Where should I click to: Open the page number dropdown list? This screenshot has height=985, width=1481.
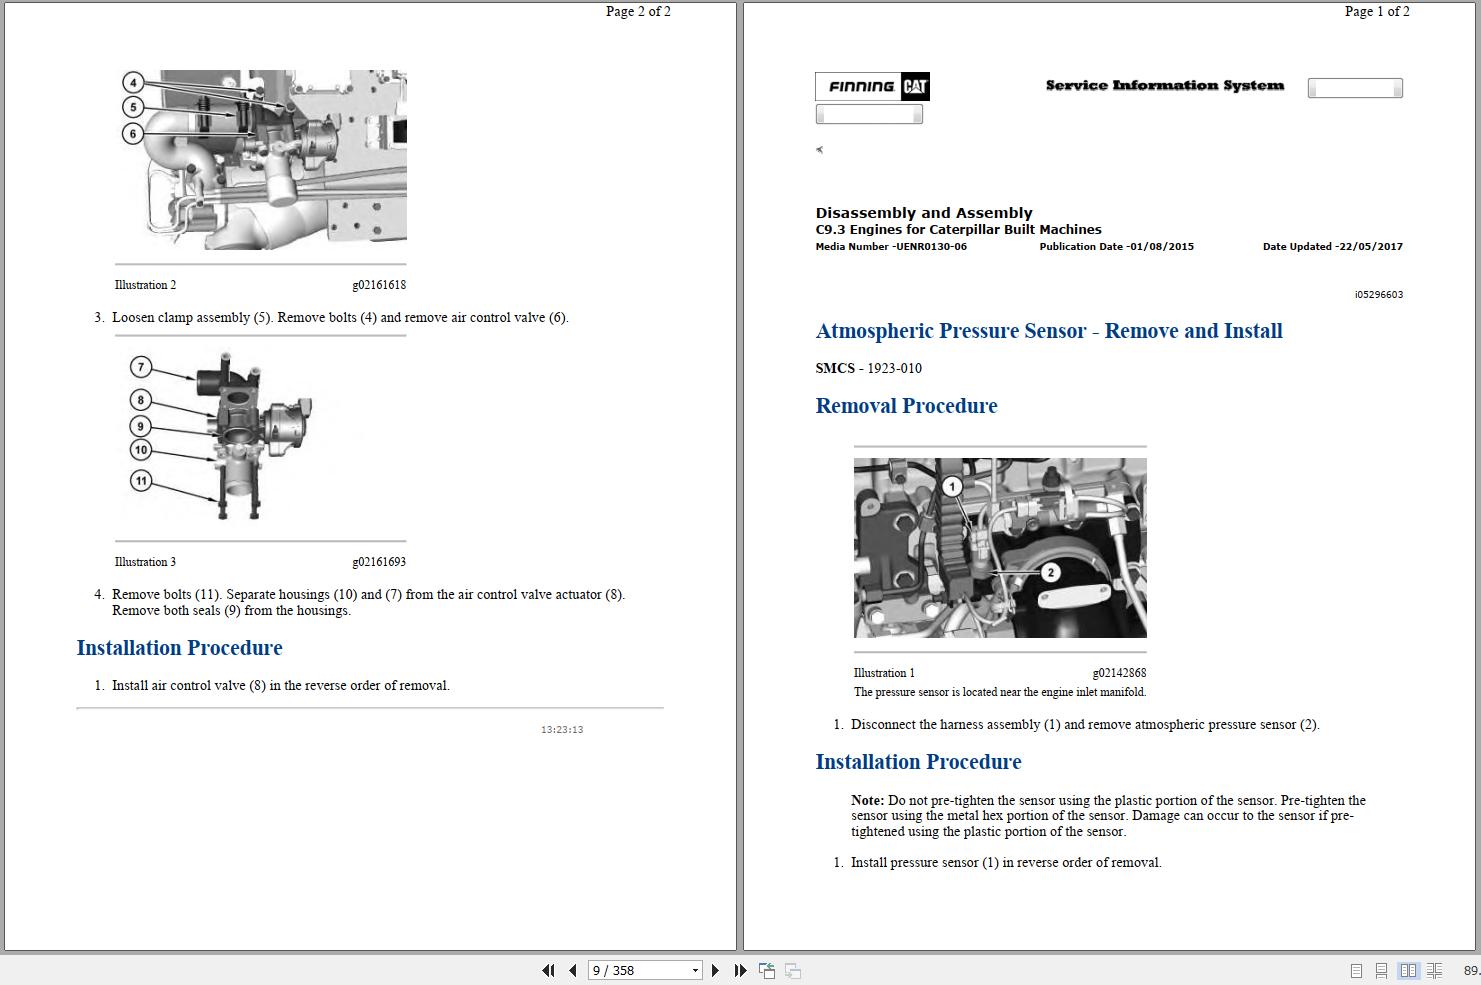tap(694, 970)
